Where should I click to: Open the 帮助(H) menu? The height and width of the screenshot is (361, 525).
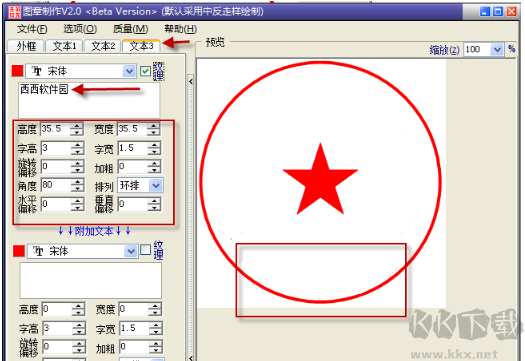point(180,29)
